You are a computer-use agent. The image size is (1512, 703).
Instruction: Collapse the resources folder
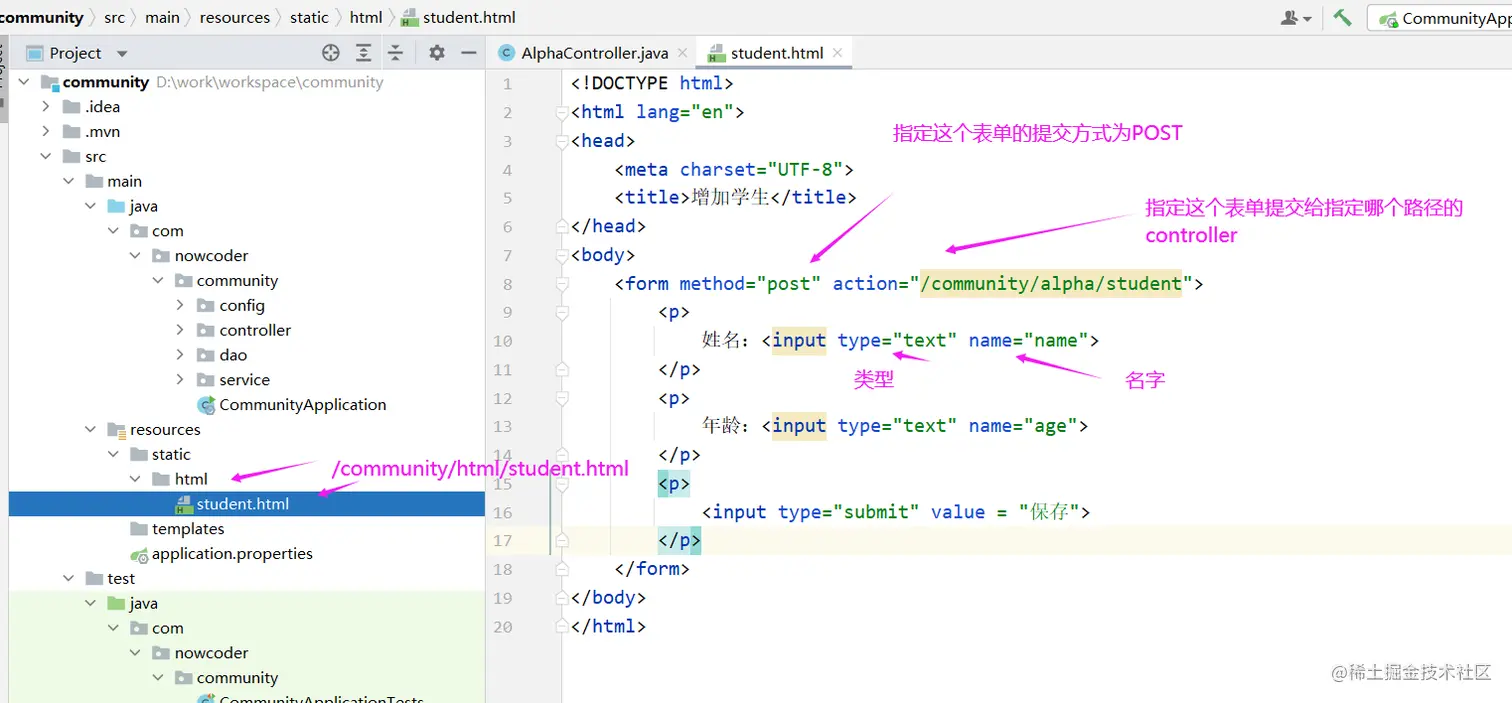pos(91,429)
